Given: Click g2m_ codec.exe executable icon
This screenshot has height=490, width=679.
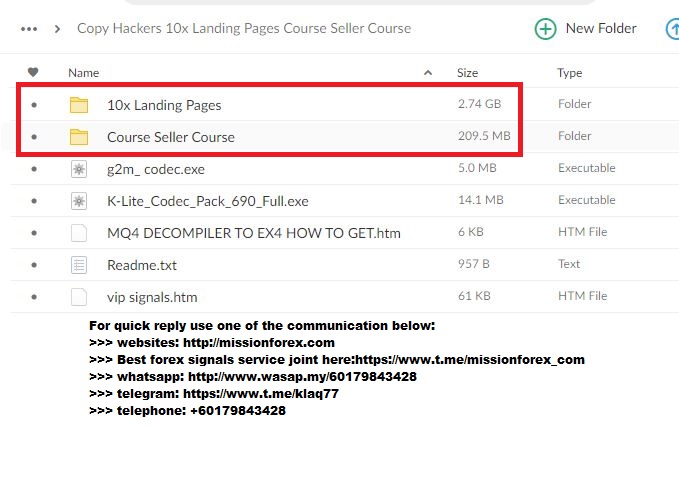Looking at the screenshot, I should coord(79,169).
